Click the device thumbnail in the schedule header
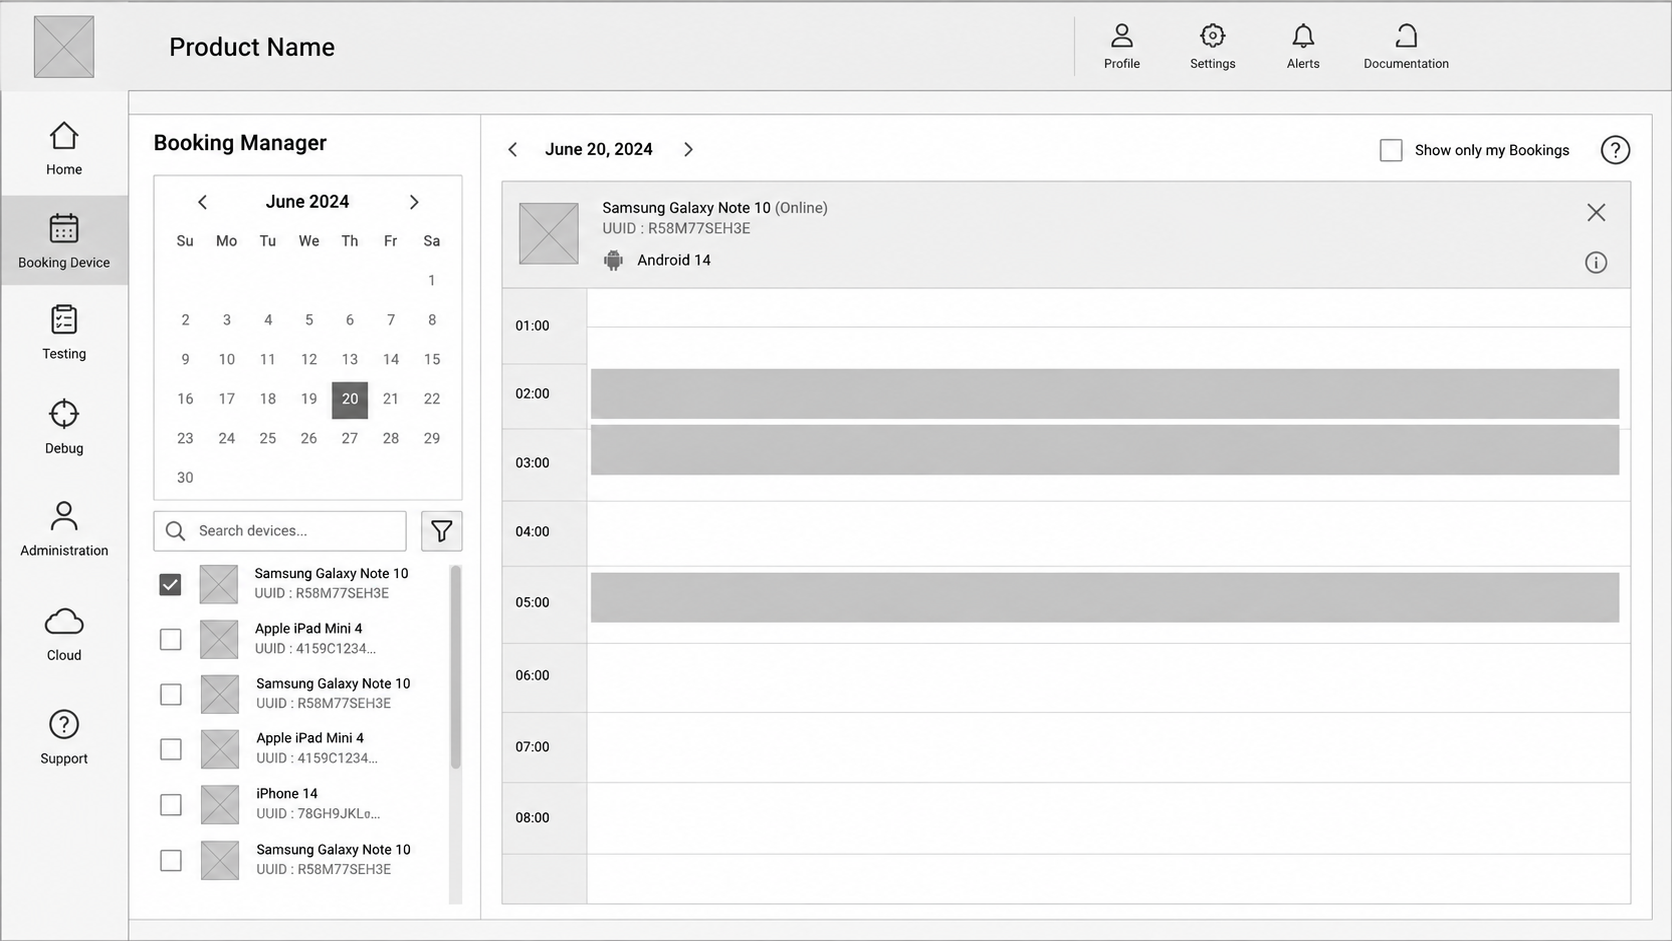The image size is (1672, 941). coord(549,233)
